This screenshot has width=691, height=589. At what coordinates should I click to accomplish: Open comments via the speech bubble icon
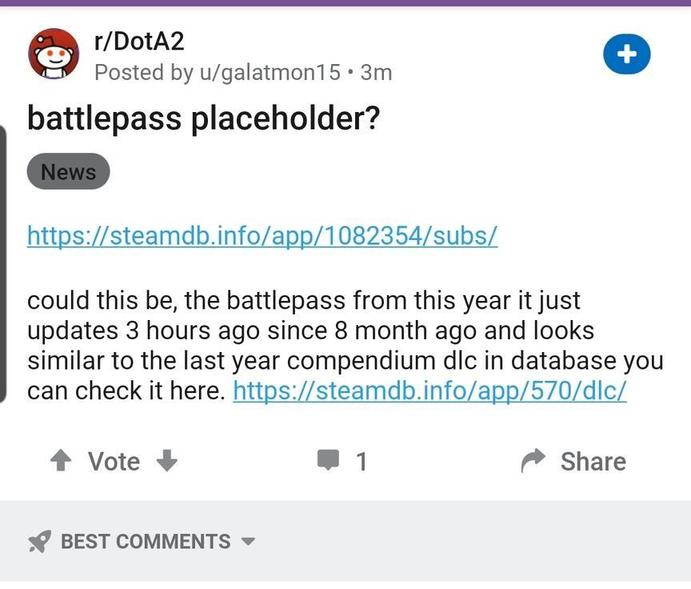pyautogui.click(x=328, y=460)
